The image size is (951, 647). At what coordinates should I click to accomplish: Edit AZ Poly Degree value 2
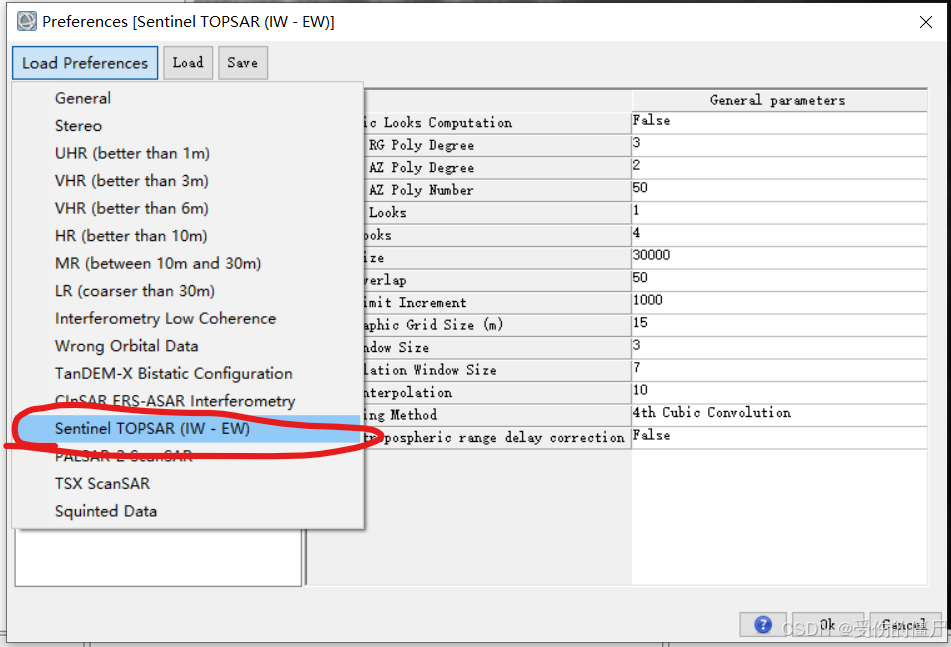pyautogui.click(x=779, y=167)
